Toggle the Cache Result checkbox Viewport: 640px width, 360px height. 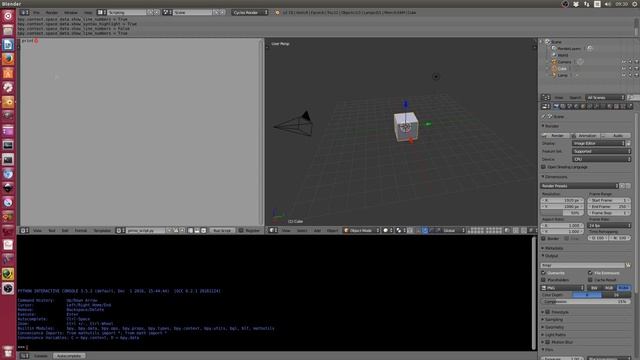pyautogui.click(x=590, y=280)
